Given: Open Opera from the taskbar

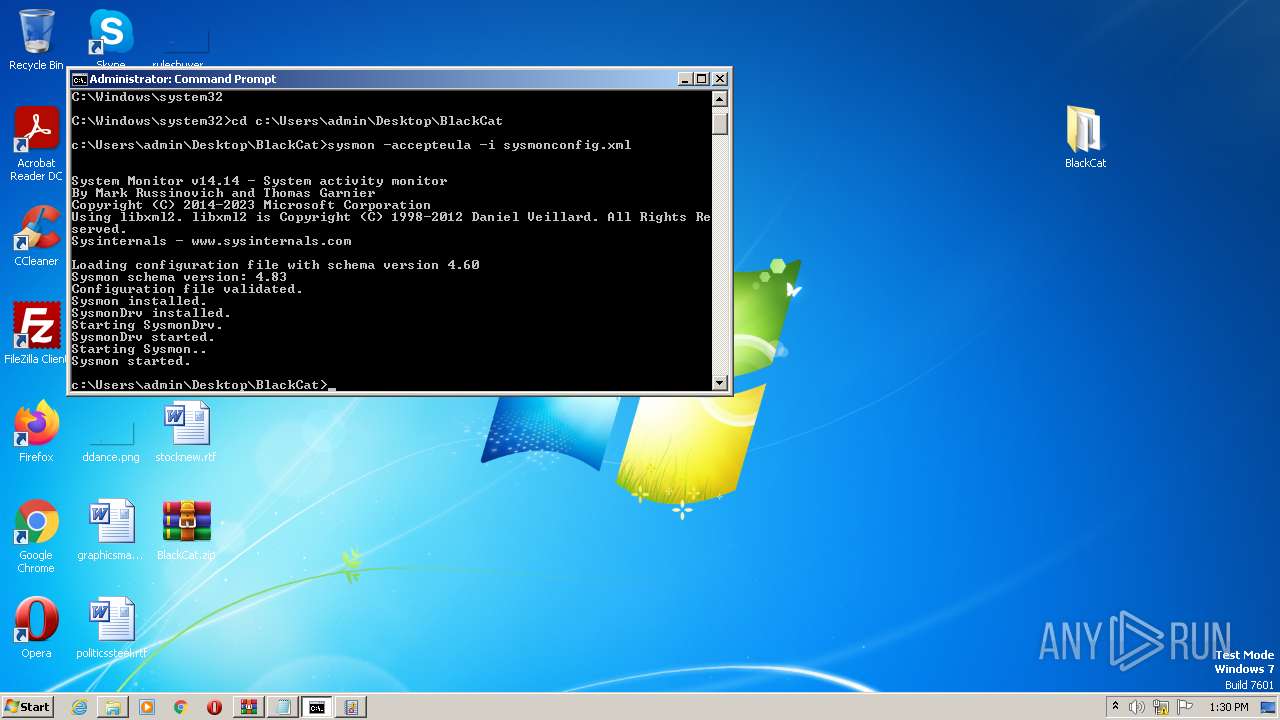Looking at the screenshot, I should click(x=215, y=707).
